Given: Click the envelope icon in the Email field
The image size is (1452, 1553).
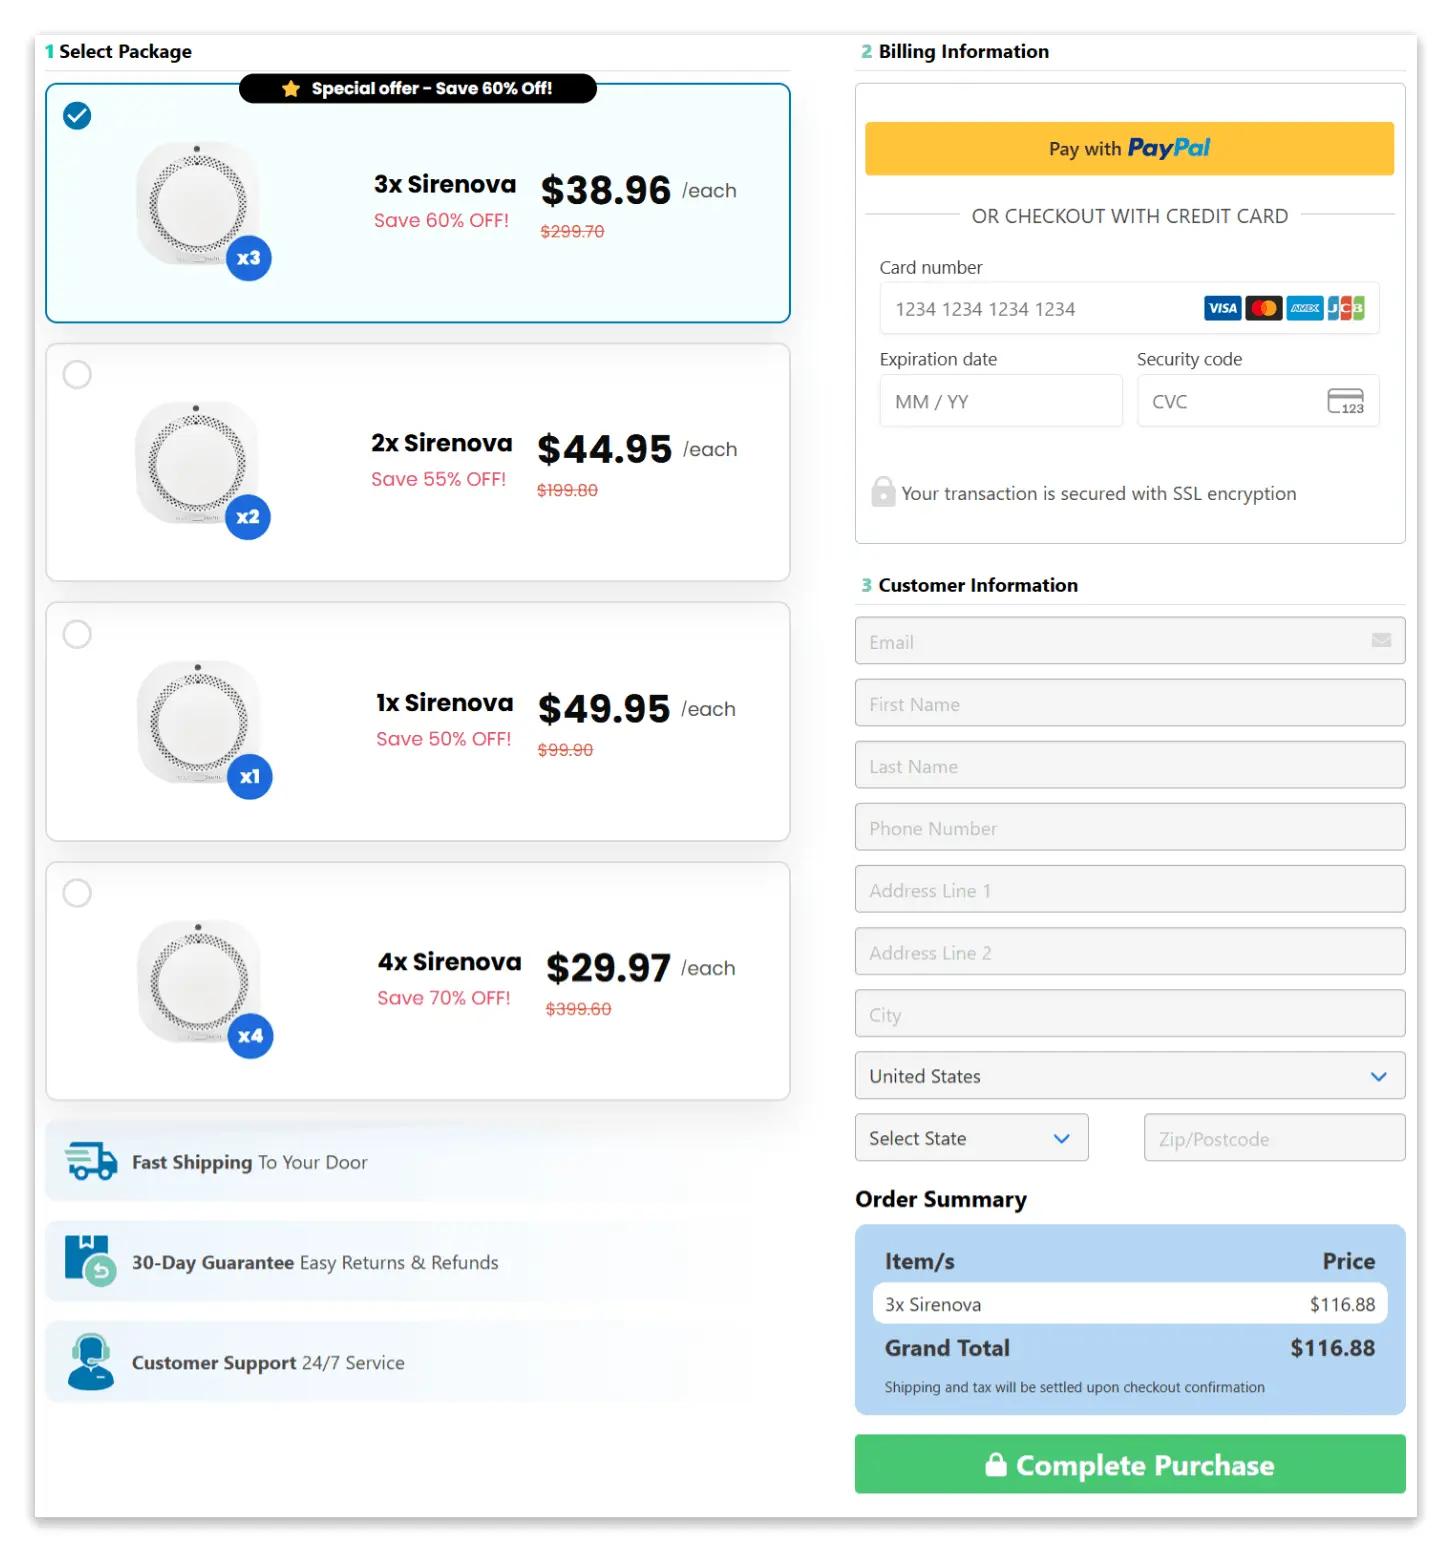Looking at the screenshot, I should pyautogui.click(x=1381, y=641).
